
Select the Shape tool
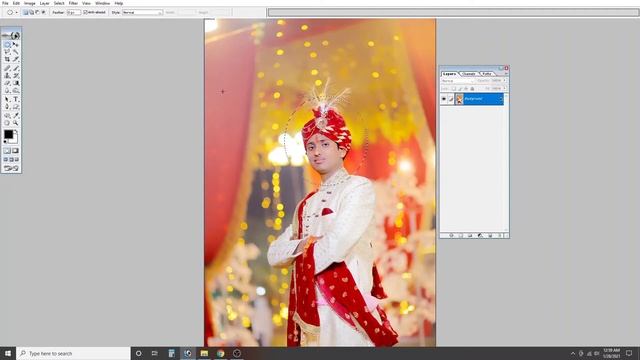pyautogui.click(x=16, y=107)
